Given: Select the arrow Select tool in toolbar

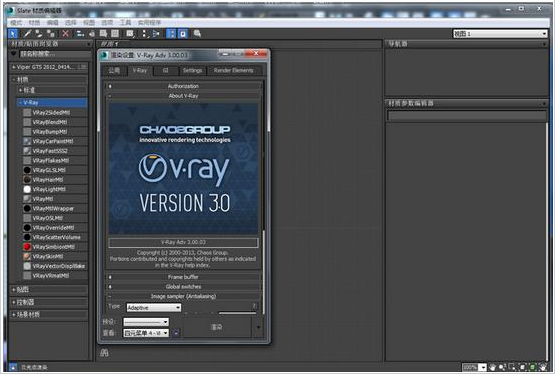Looking at the screenshot, I should (13, 34).
